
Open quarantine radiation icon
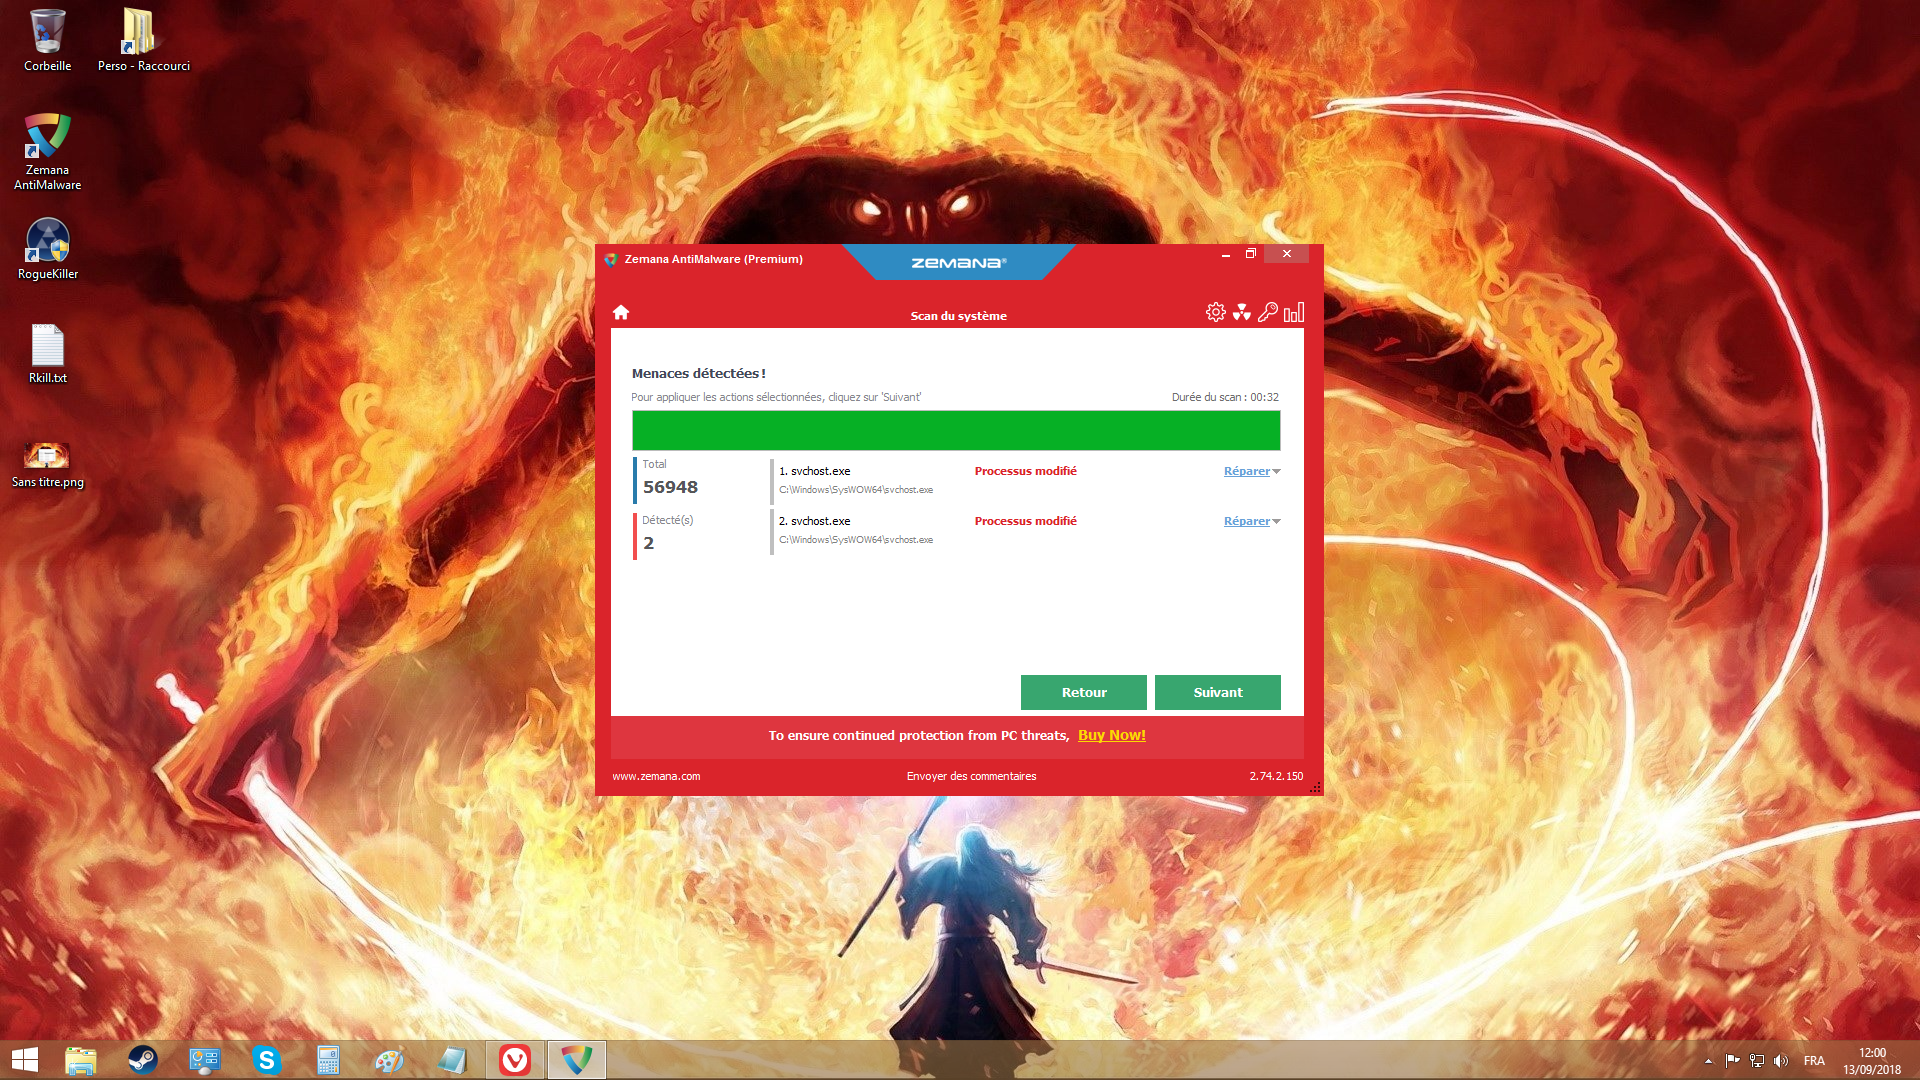pyautogui.click(x=1241, y=313)
